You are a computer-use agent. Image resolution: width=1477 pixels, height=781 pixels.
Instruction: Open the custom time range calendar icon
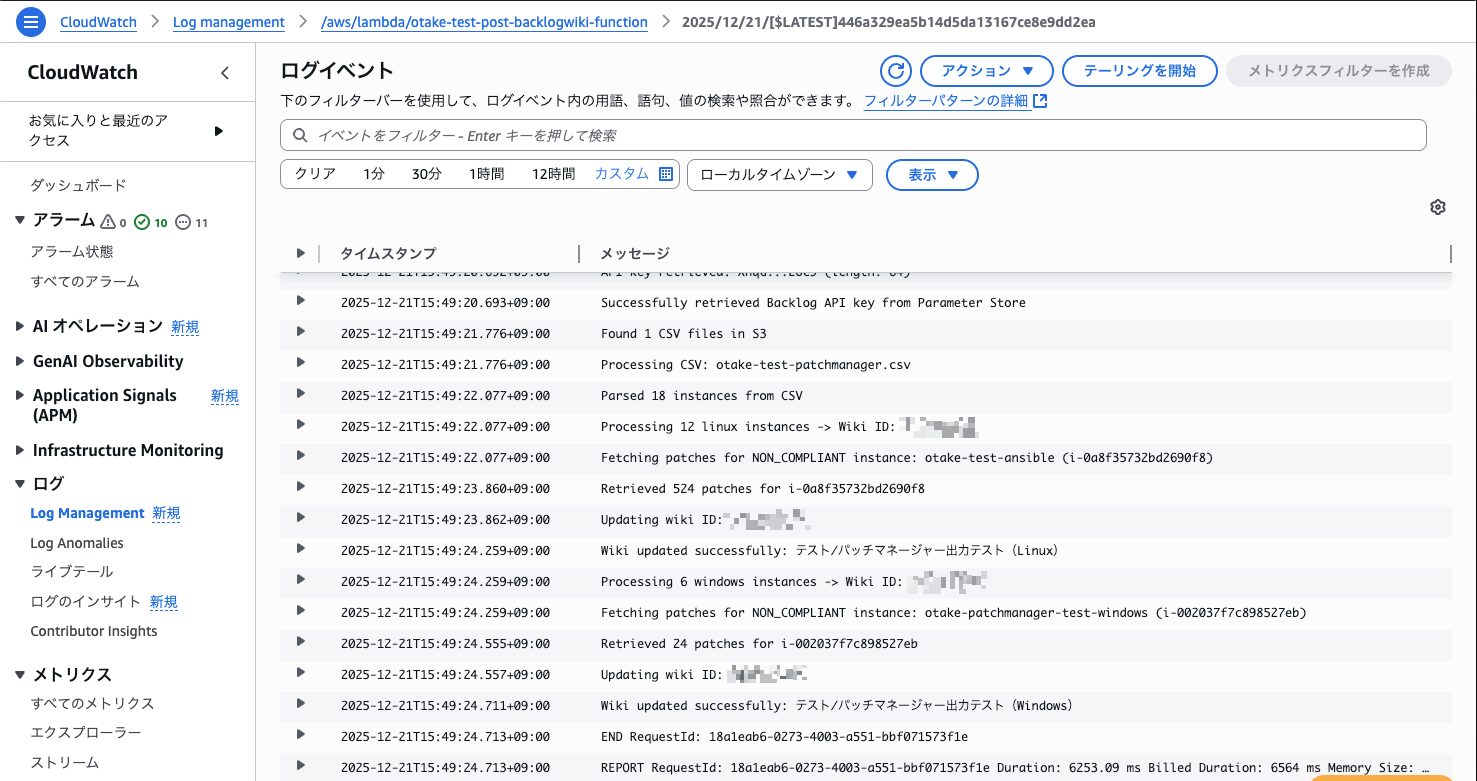pos(666,174)
